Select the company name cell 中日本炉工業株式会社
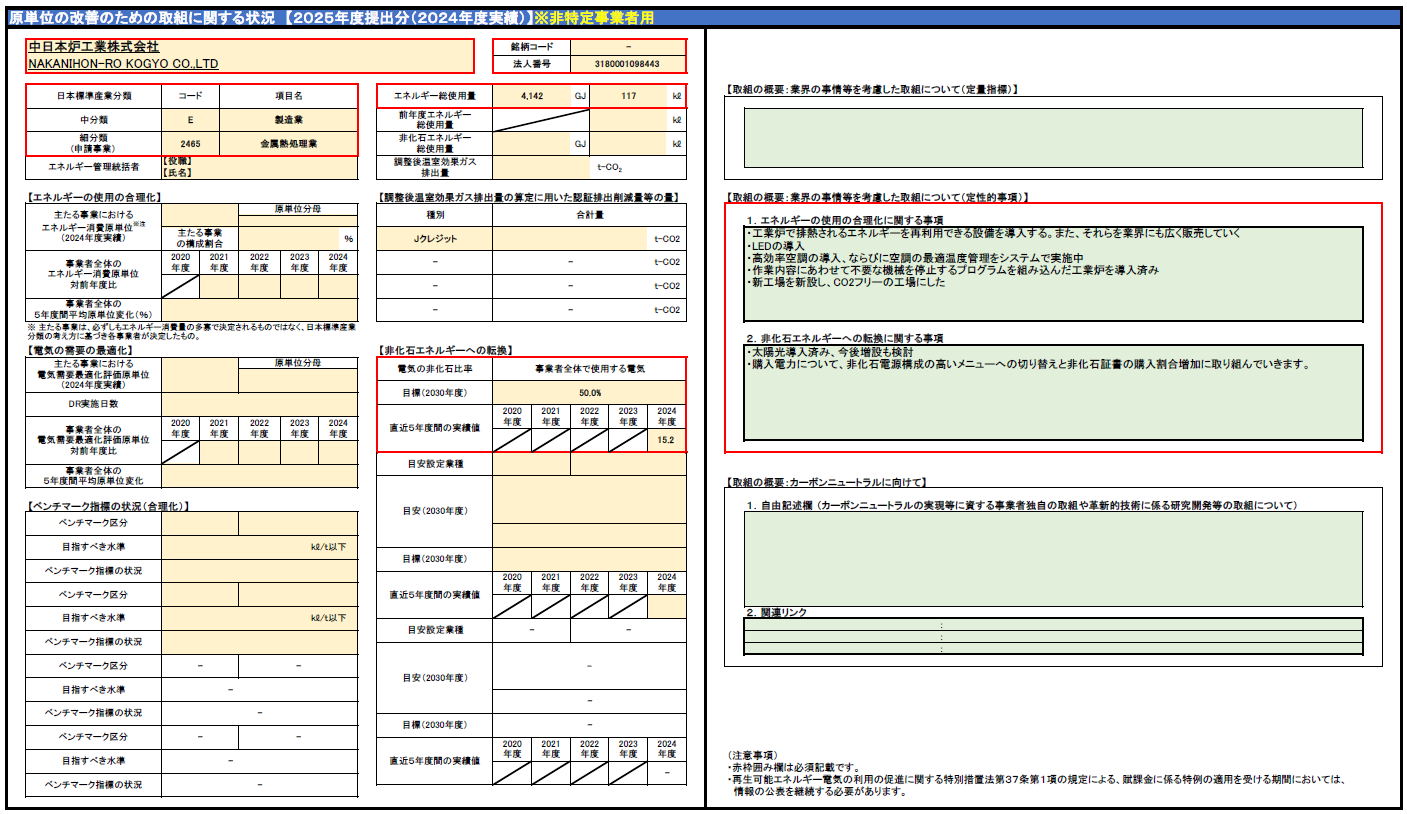This screenshot has width=1407, height=814. pos(250,47)
